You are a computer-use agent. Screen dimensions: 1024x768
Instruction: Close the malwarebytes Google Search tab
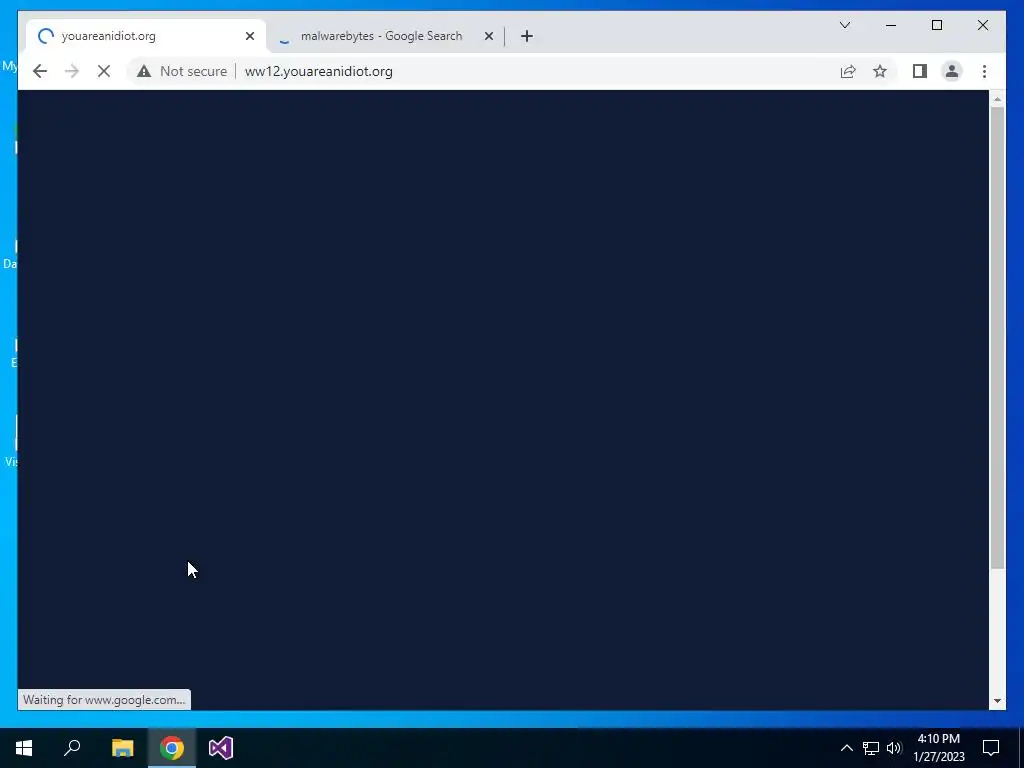(x=488, y=36)
